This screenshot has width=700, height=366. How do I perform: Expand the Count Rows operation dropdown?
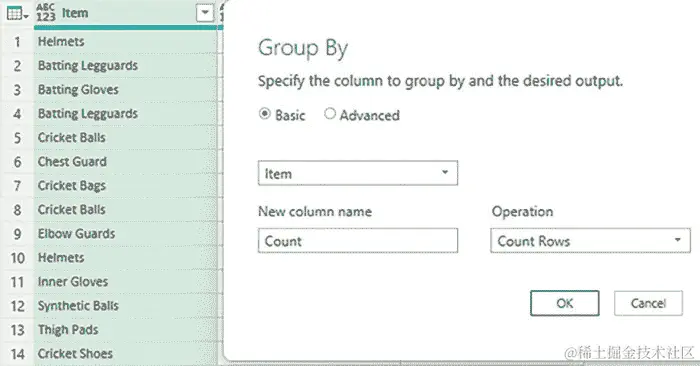tap(590, 241)
